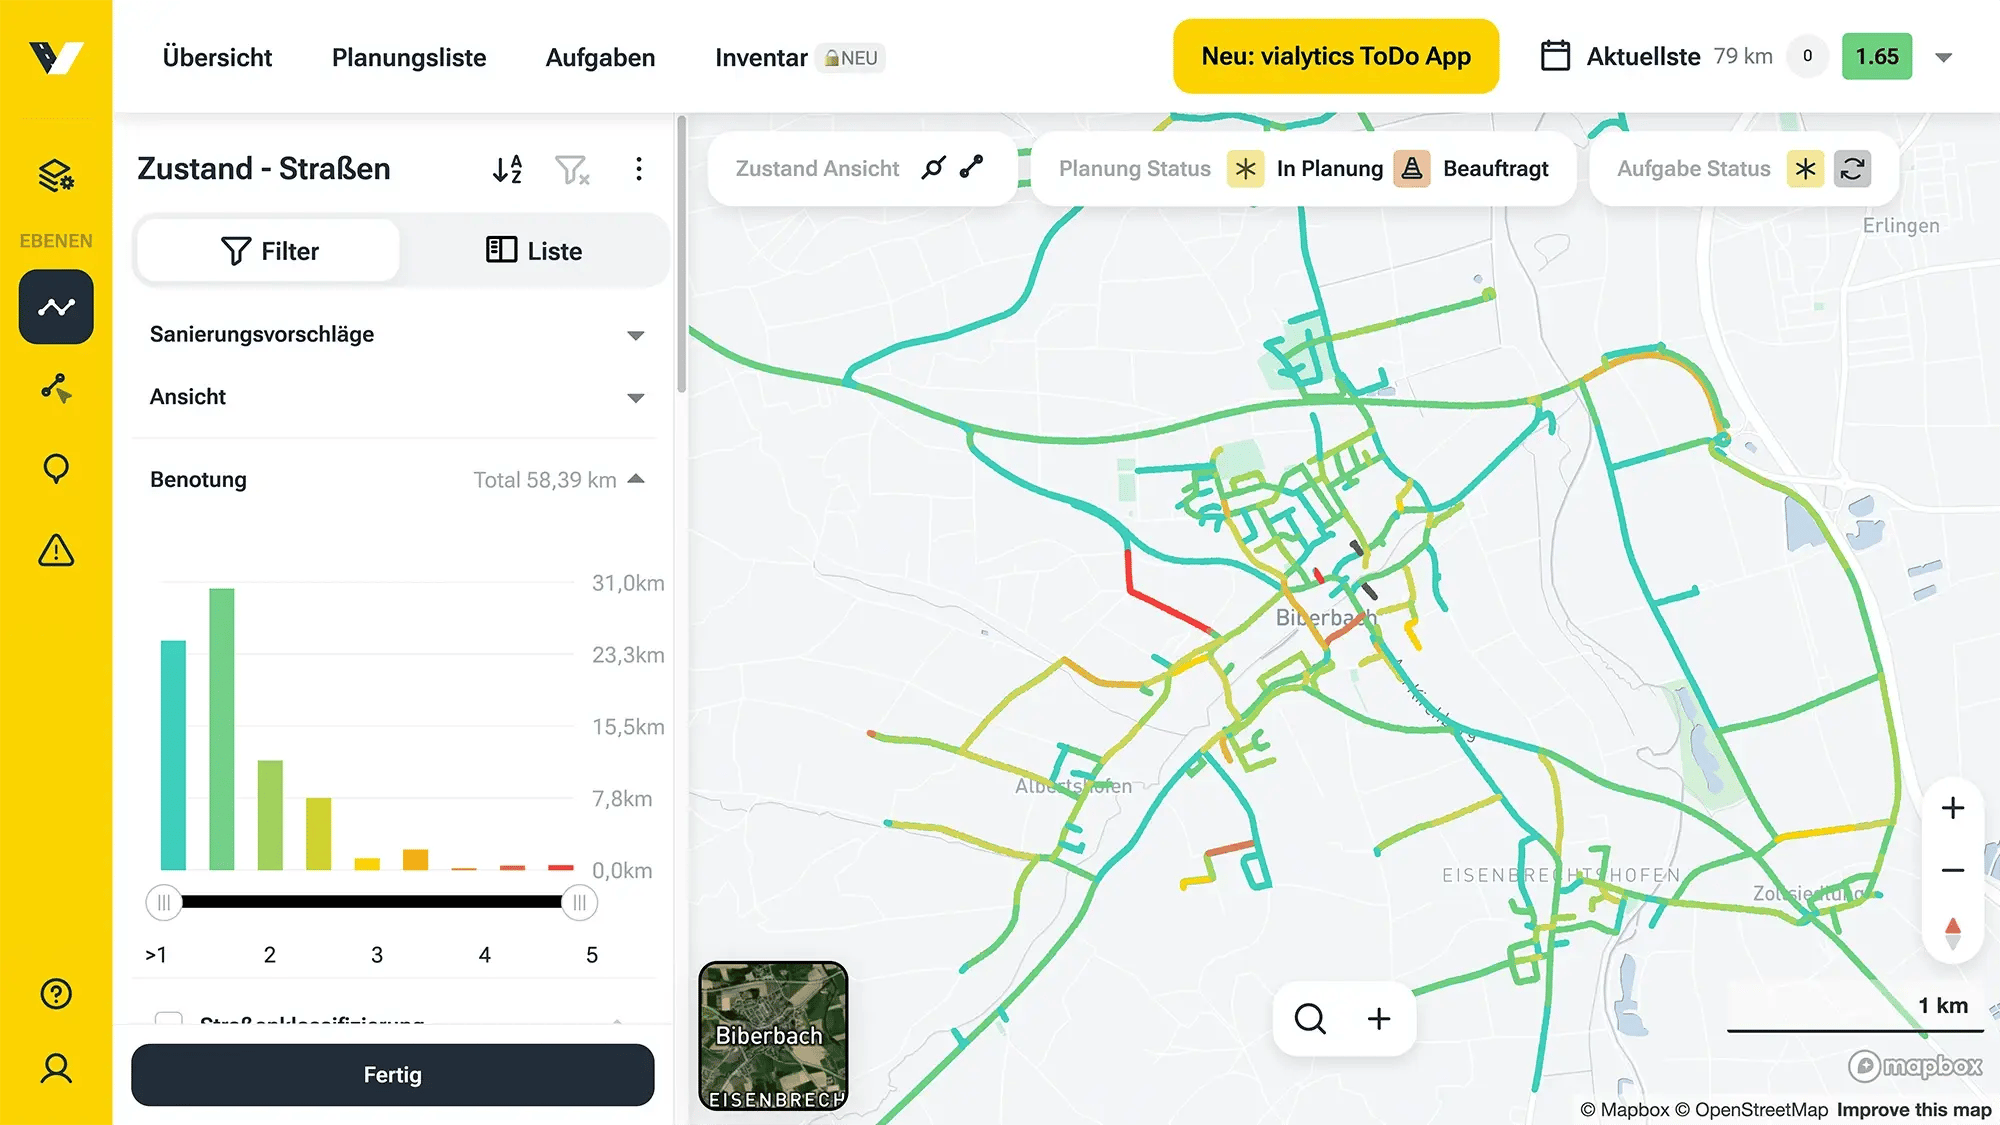
Task: Click the Zustand - Straßen panel title
Action: point(264,169)
